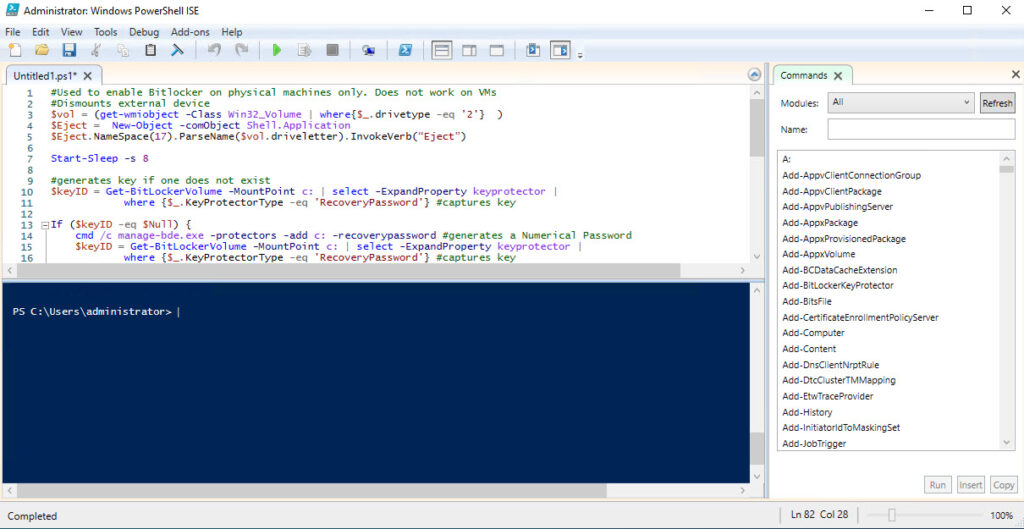The height and width of the screenshot is (529, 1024).
Task: Click the Cut scissors icon
Action: coord(96,50)
